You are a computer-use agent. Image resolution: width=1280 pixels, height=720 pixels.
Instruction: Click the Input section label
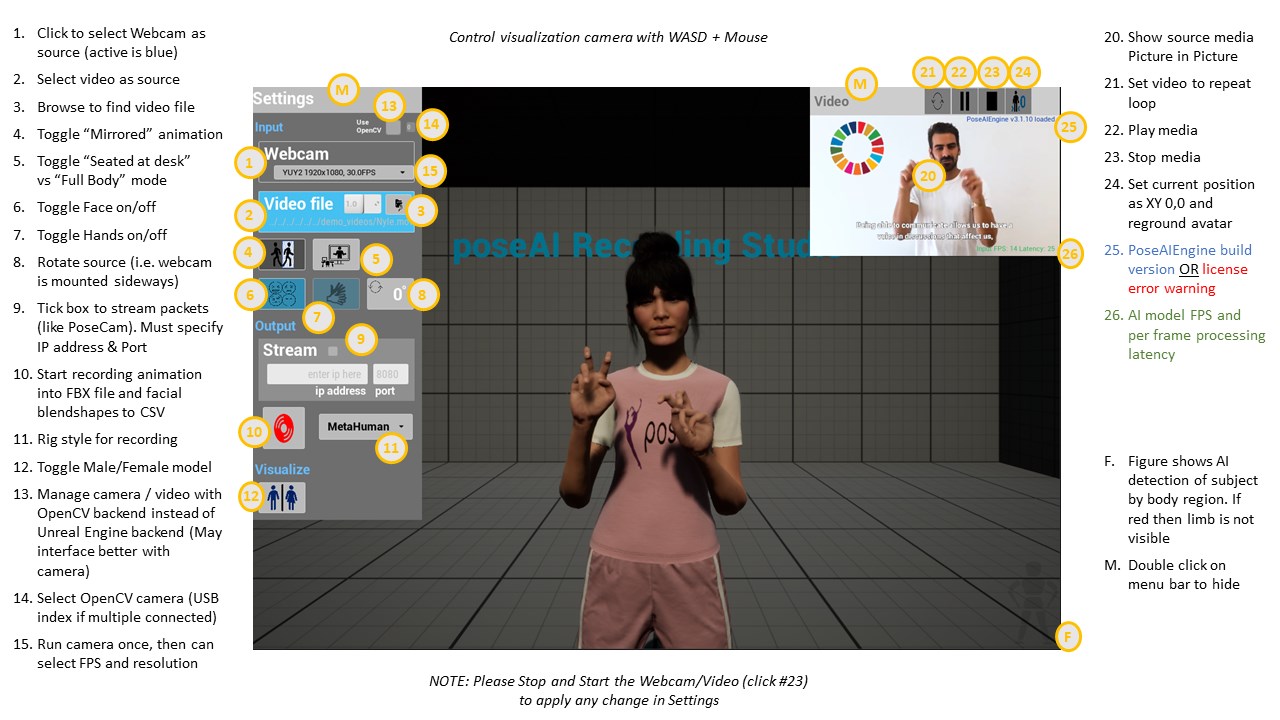[x=269, y=128]
